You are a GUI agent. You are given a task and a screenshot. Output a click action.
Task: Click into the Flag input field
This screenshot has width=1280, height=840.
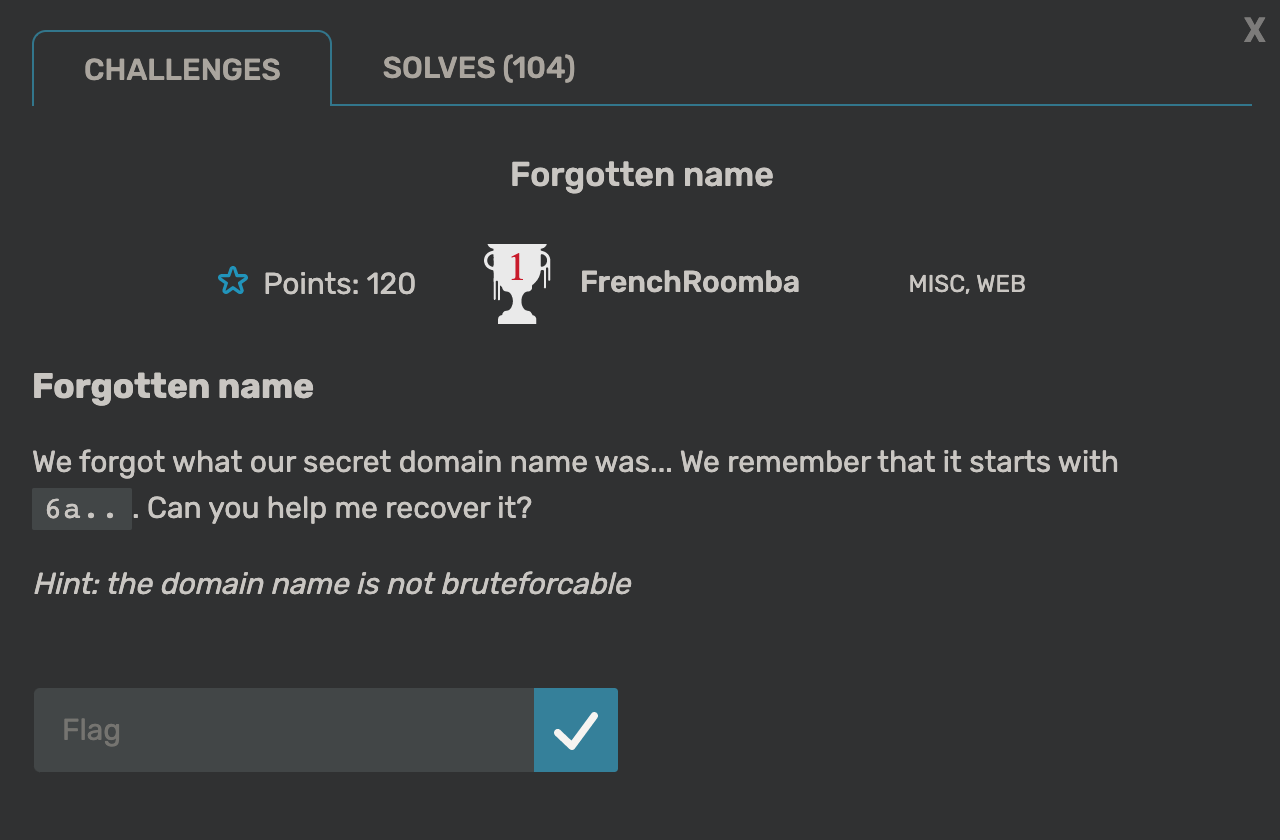click(284, 730)
